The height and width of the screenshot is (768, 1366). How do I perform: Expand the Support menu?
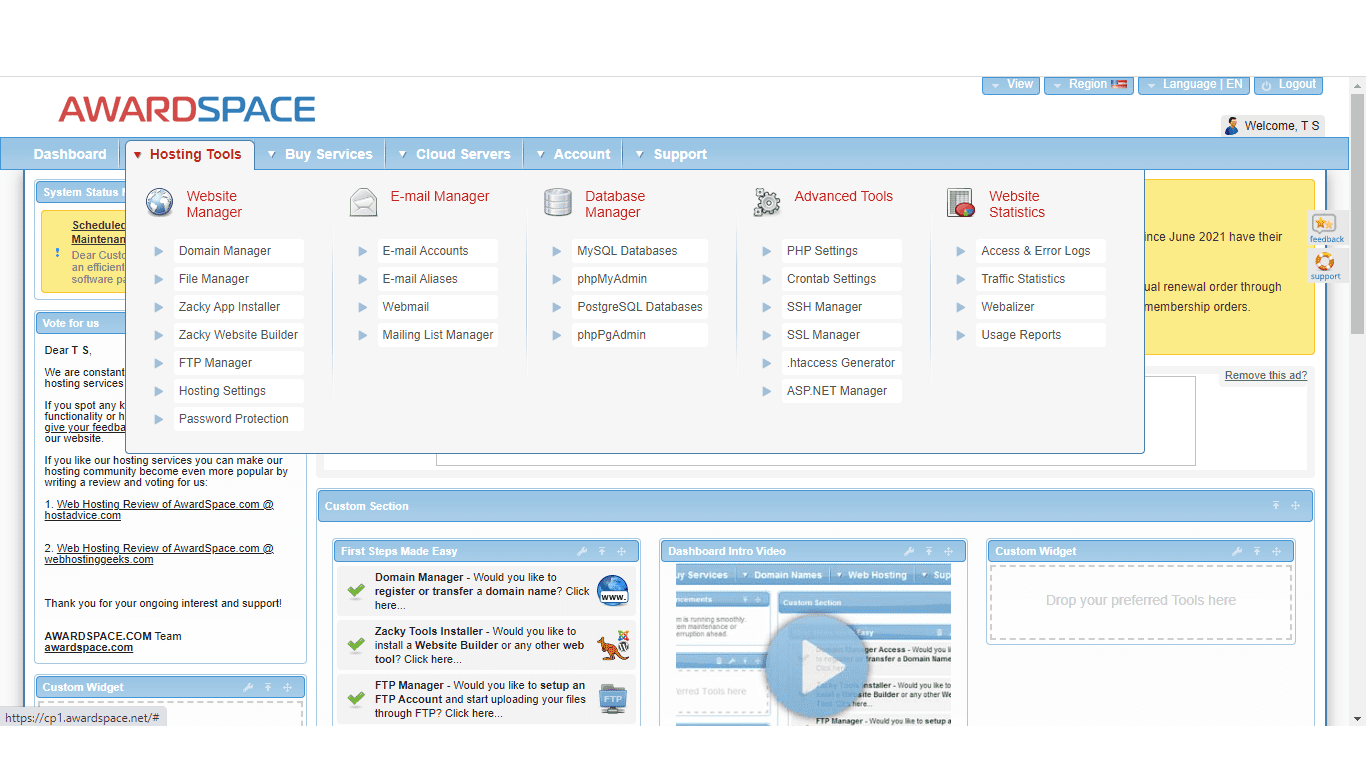coord(670,154)
